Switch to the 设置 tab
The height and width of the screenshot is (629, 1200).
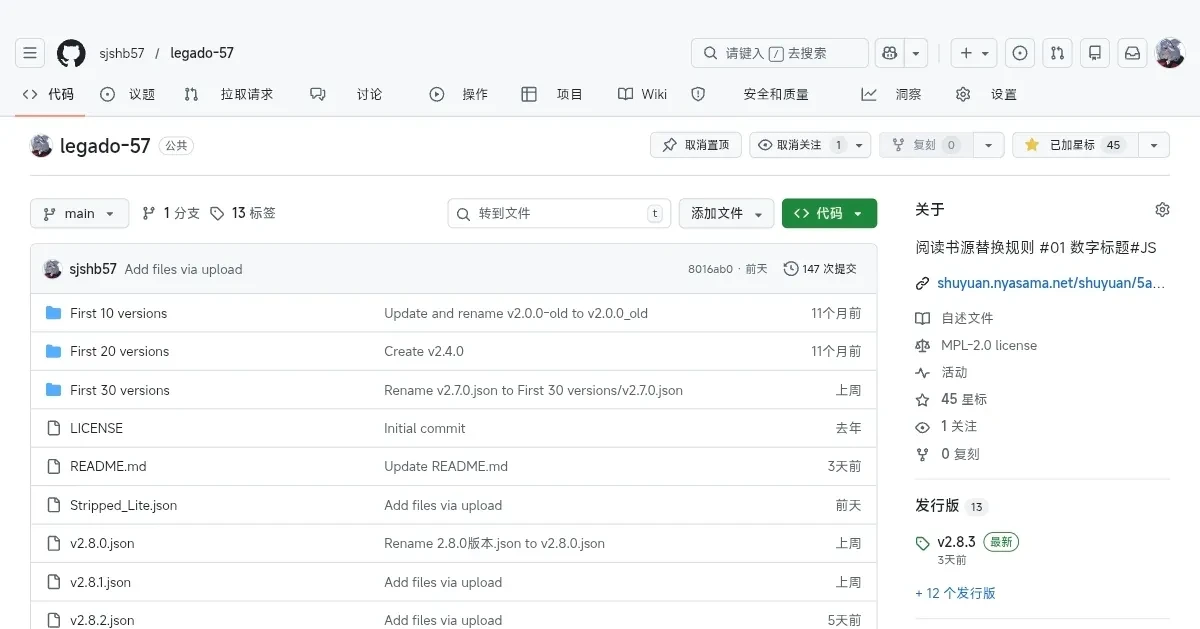[986, 94]
